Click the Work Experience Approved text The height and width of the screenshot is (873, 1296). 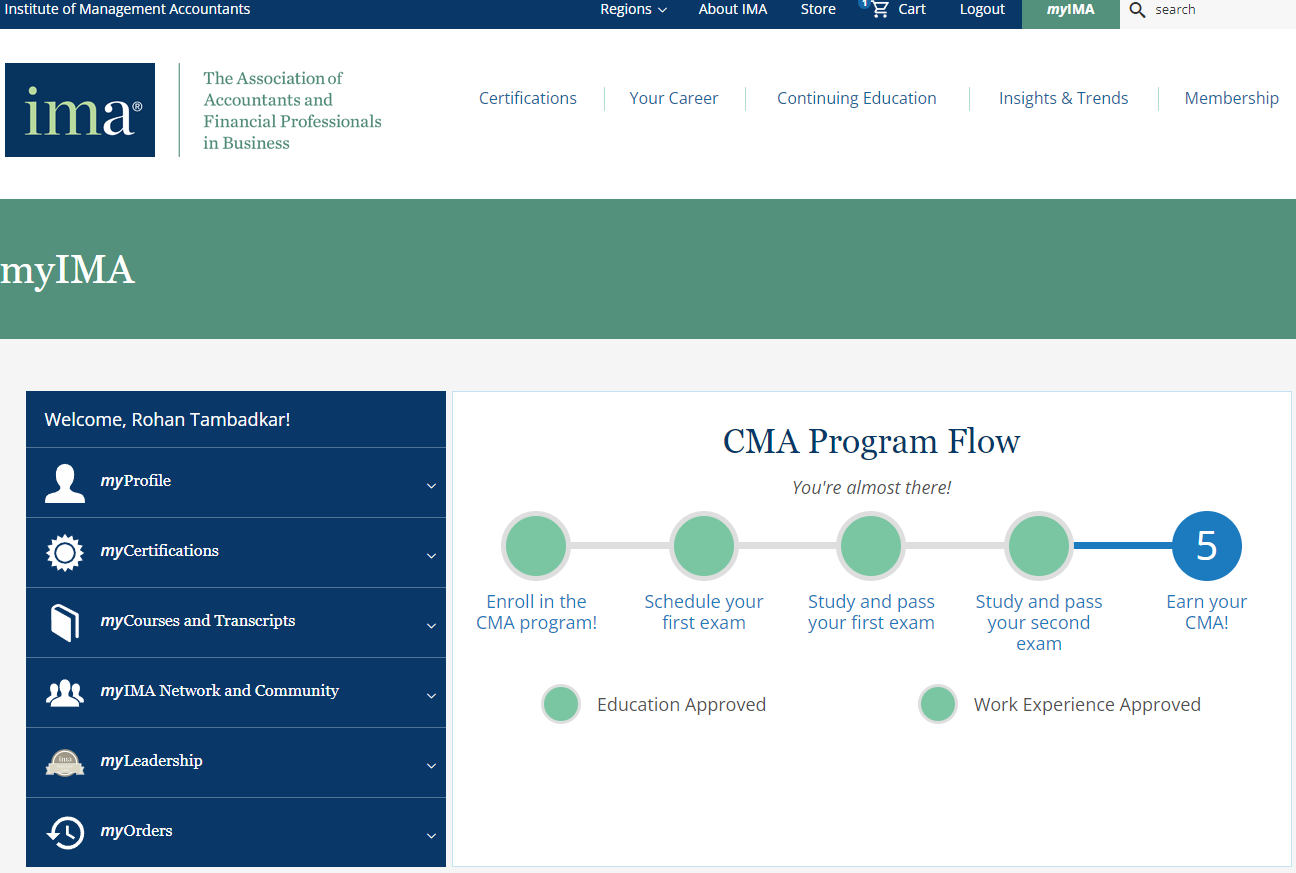pyautogui.click(x=1088, y=705)
